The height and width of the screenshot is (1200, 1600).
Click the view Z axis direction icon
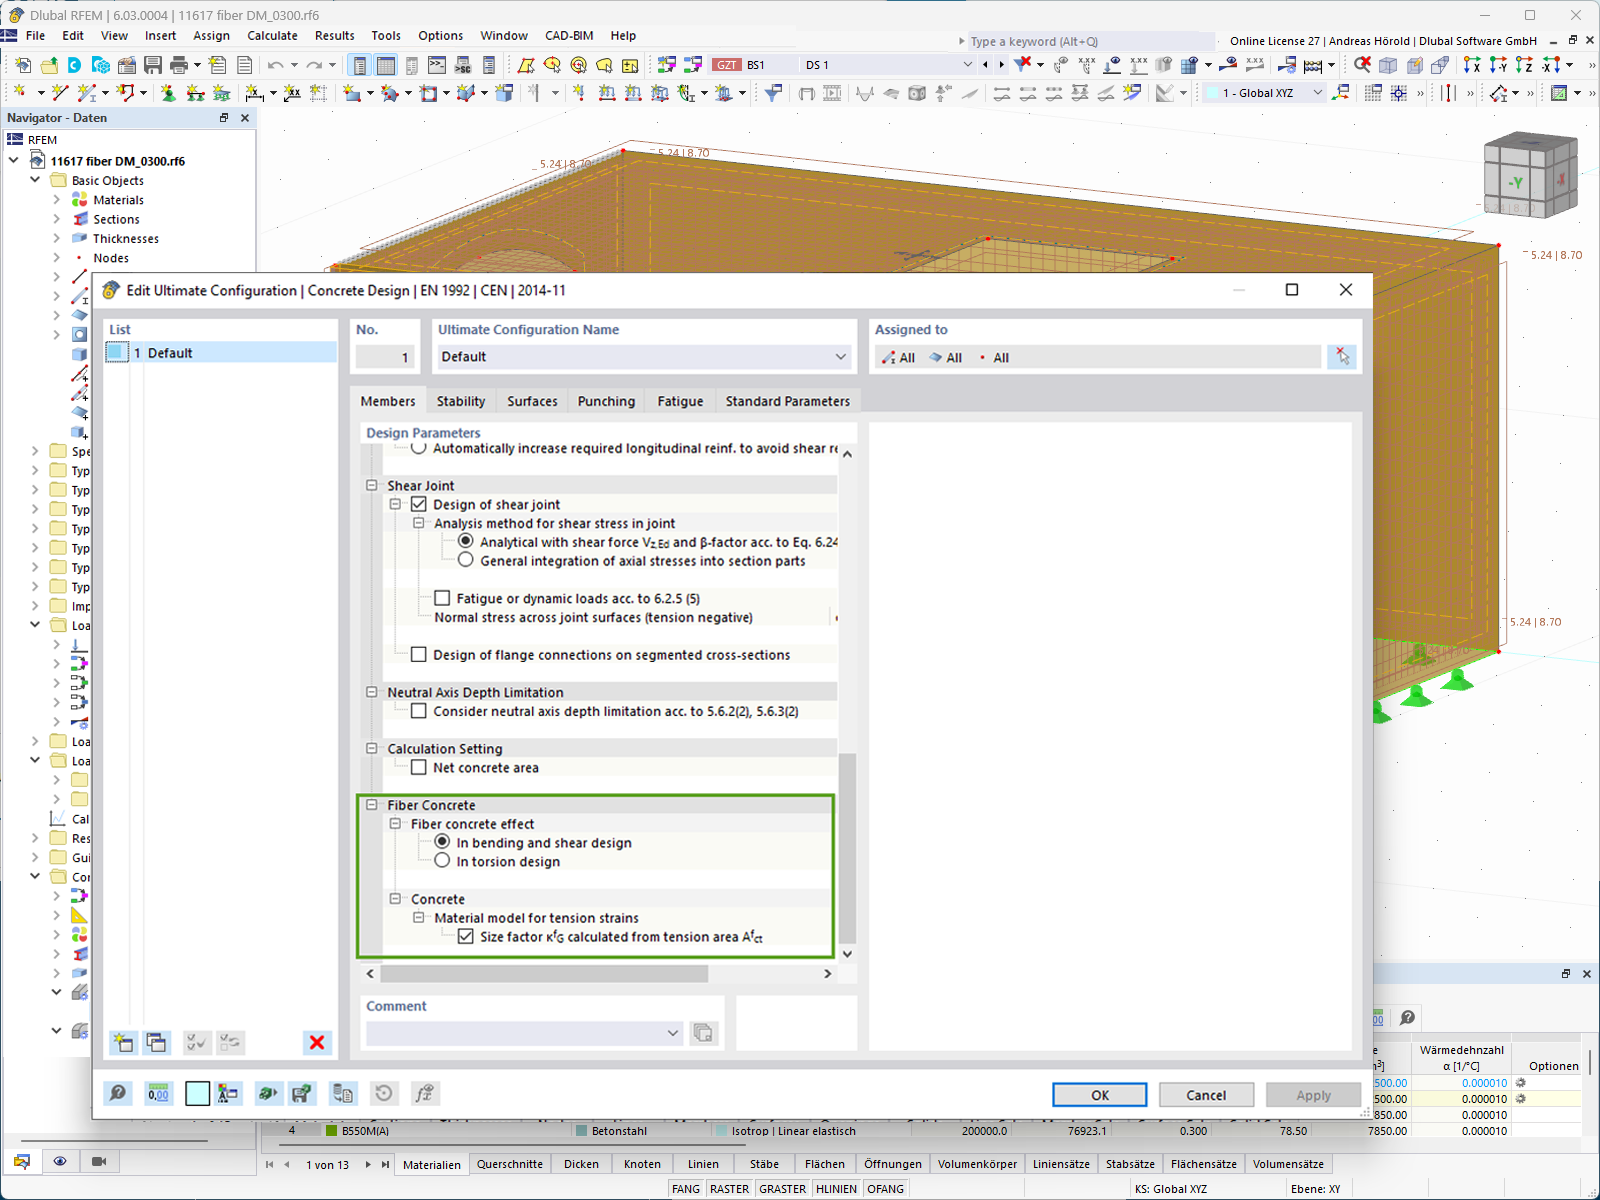[x=1524, y=65]
